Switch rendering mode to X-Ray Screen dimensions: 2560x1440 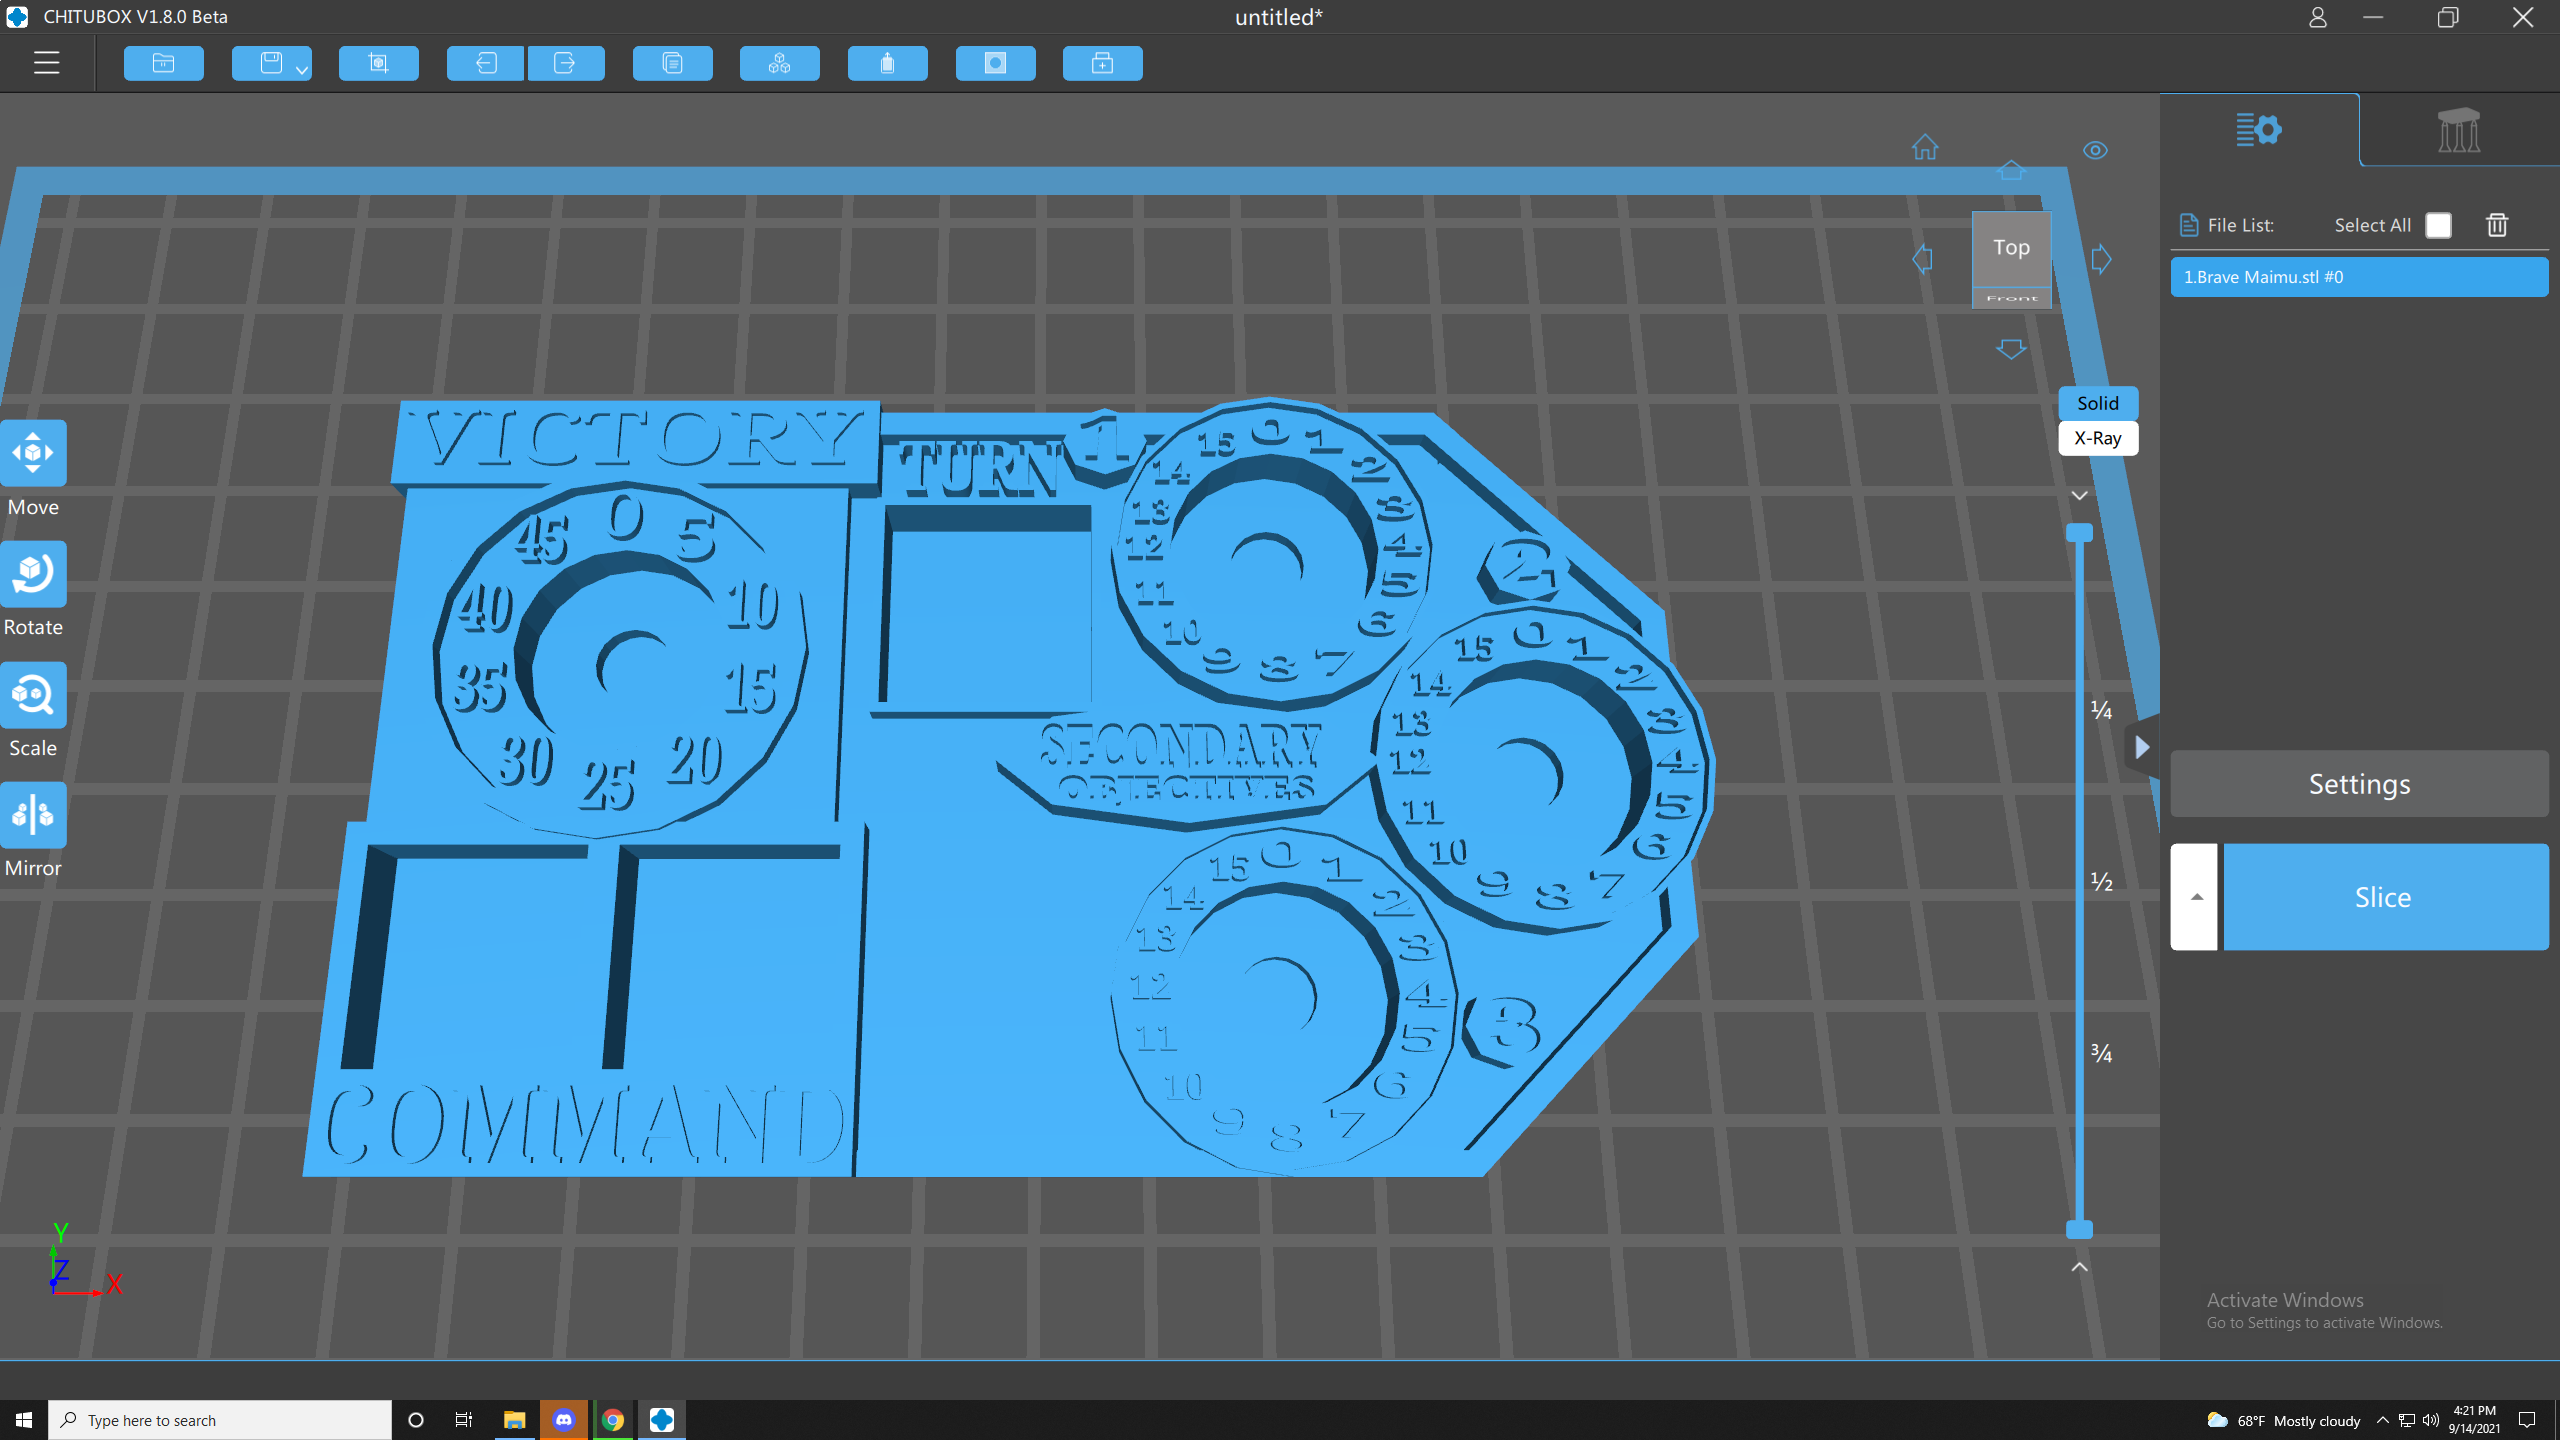click(x=2098, y=438)
